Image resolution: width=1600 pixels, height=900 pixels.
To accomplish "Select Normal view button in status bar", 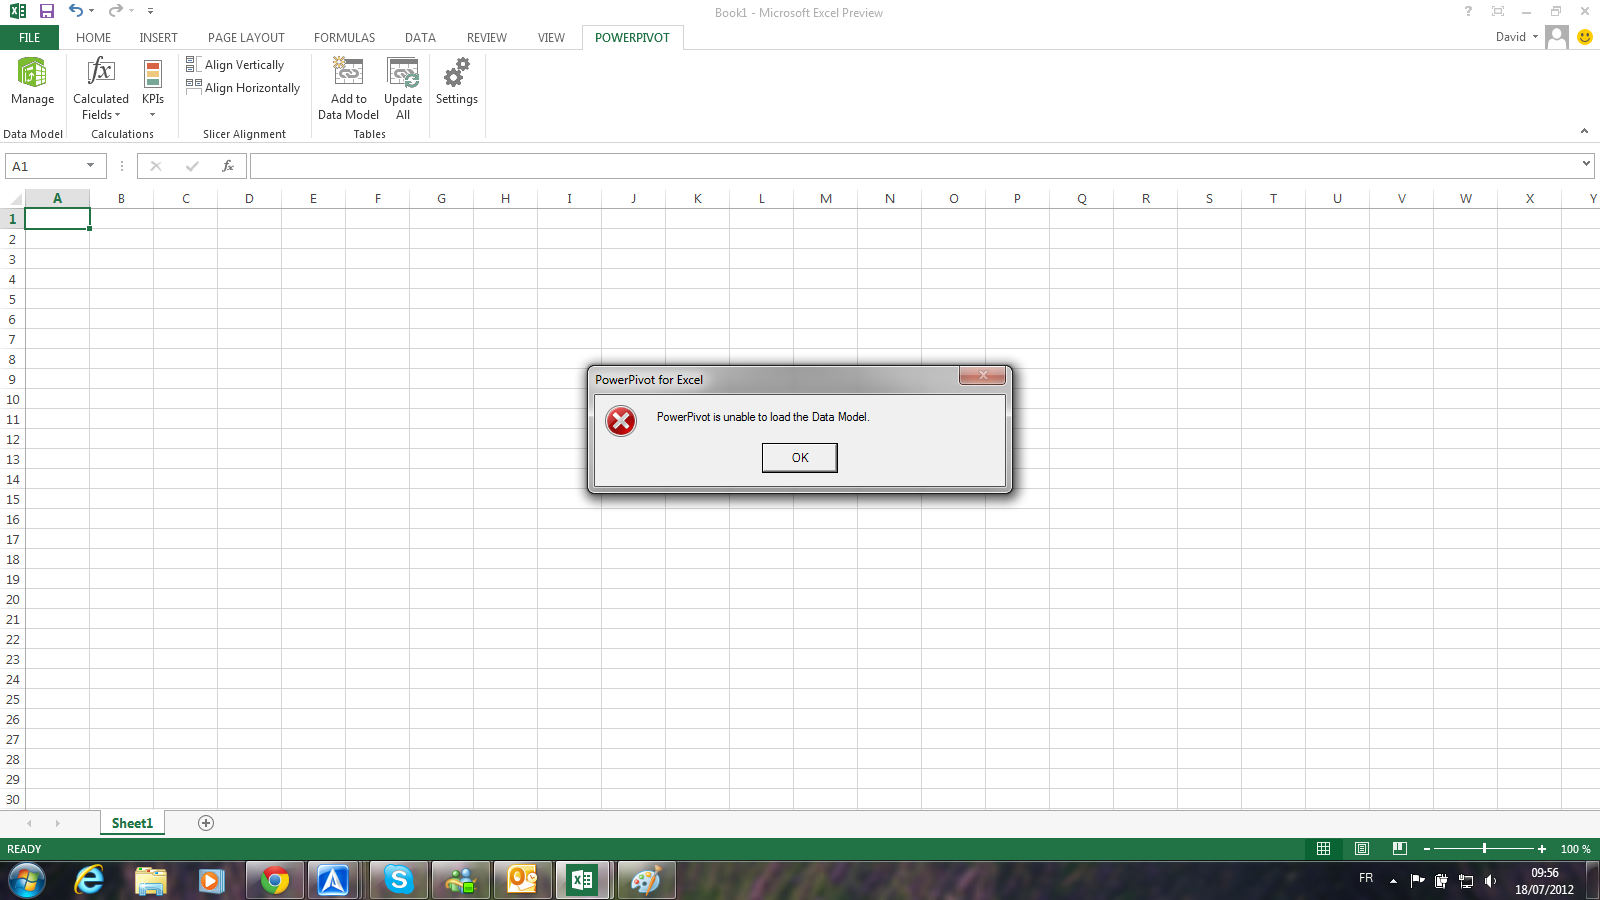I will coord(1323,849).
